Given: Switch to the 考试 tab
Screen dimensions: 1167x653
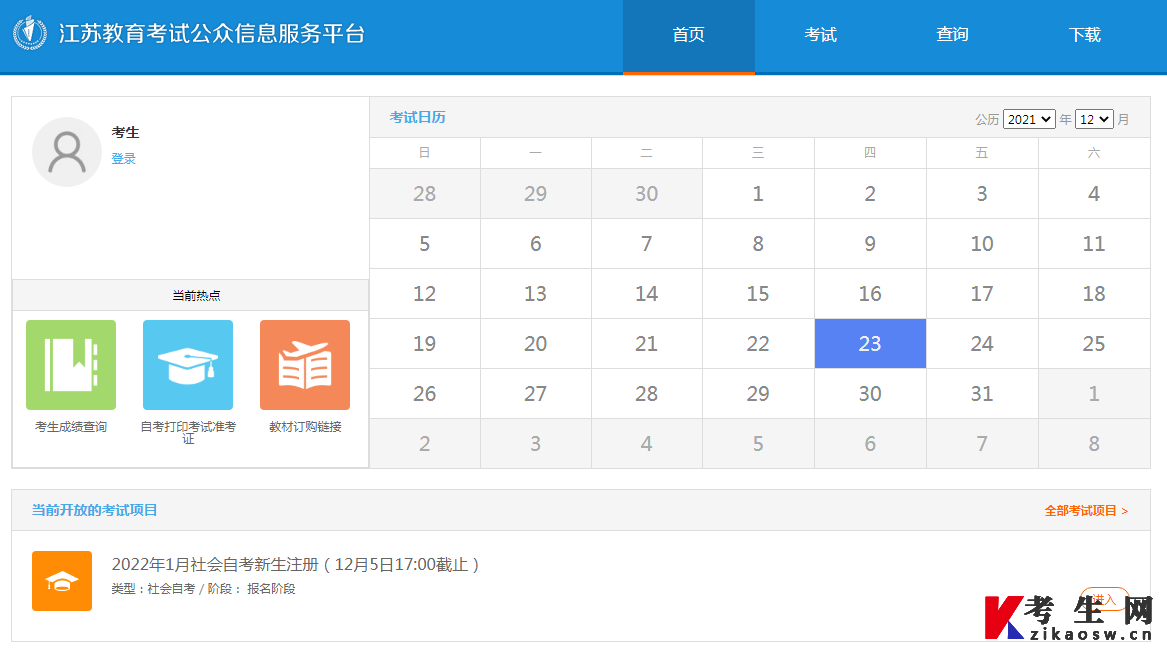Looking at the screenshot, I should click(x=820, y=35).
